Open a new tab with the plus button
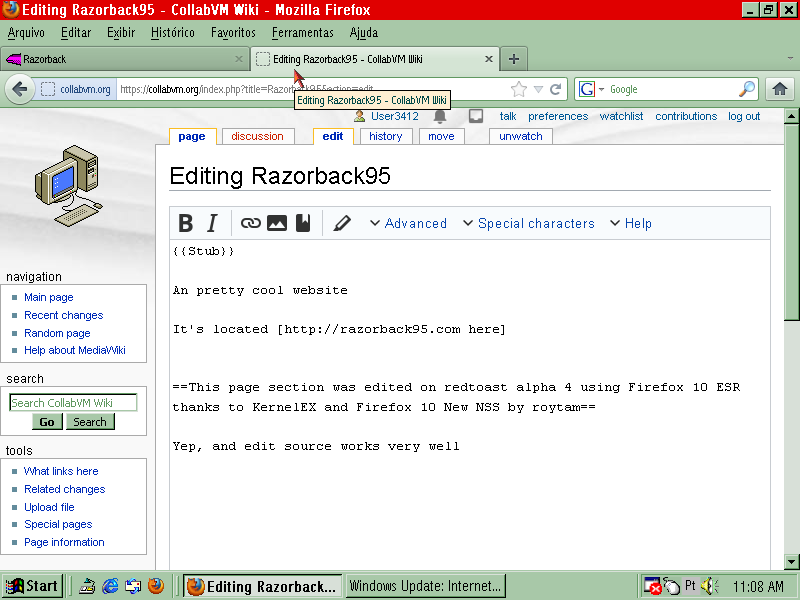Viewport: 800px width, 600px height. (x=514, y=59)
